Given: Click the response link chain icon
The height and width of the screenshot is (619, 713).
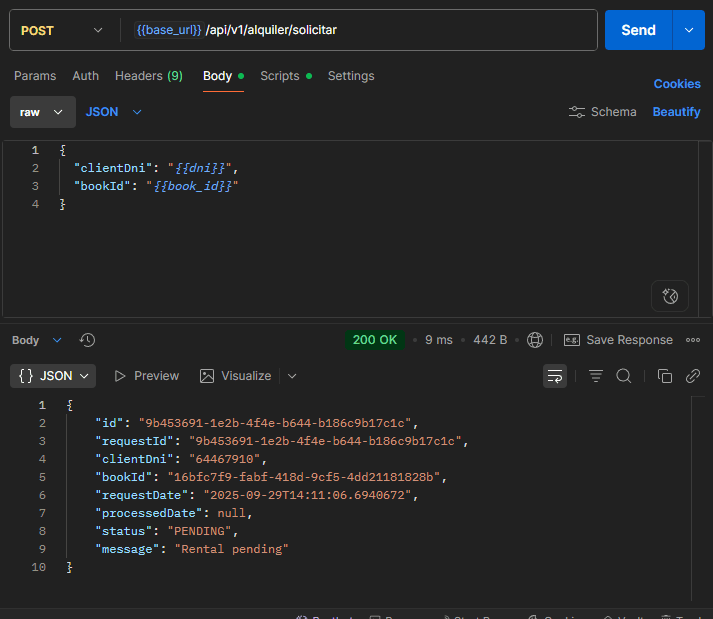Looking at the screenshot, I should click(x=693, y=376).
